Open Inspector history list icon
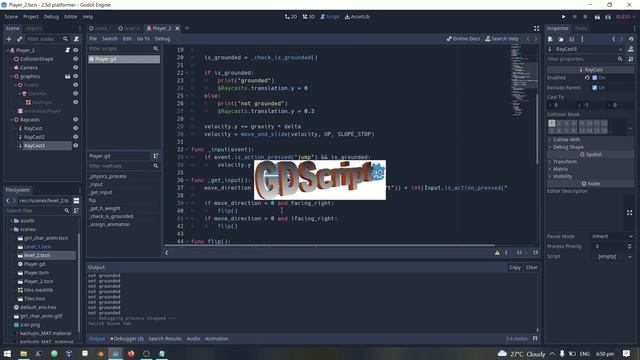Viewport: 640px width, 360px height. point(631,39)
